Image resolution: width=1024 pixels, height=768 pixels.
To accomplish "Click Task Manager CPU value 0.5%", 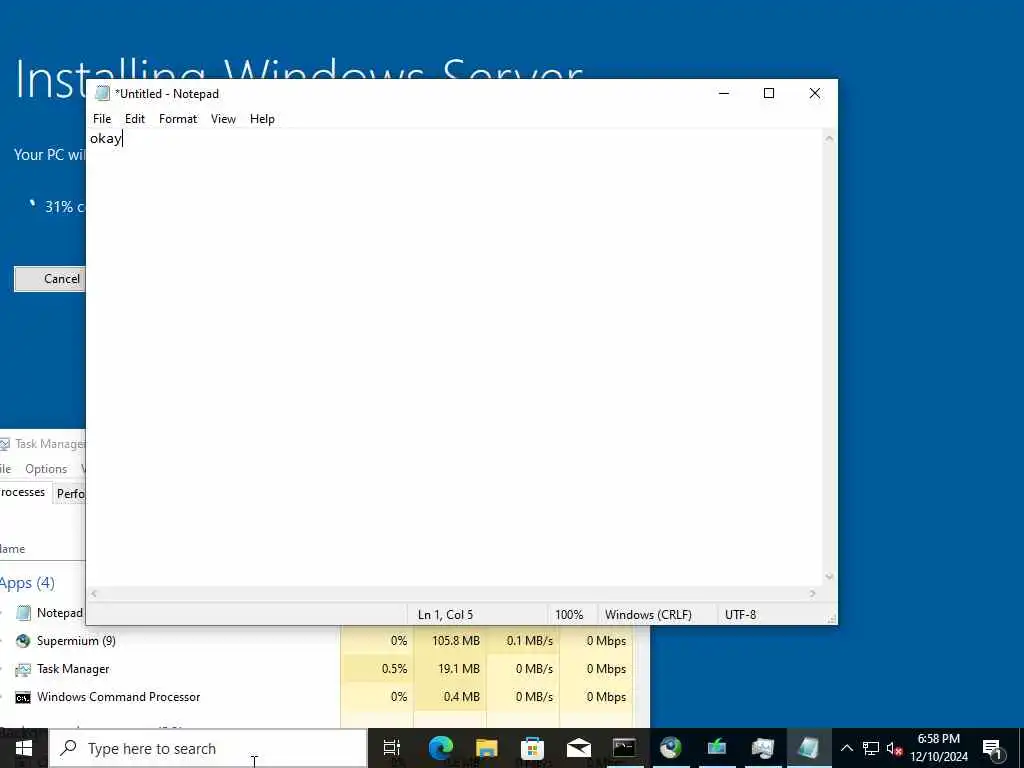I will point(394,669).
